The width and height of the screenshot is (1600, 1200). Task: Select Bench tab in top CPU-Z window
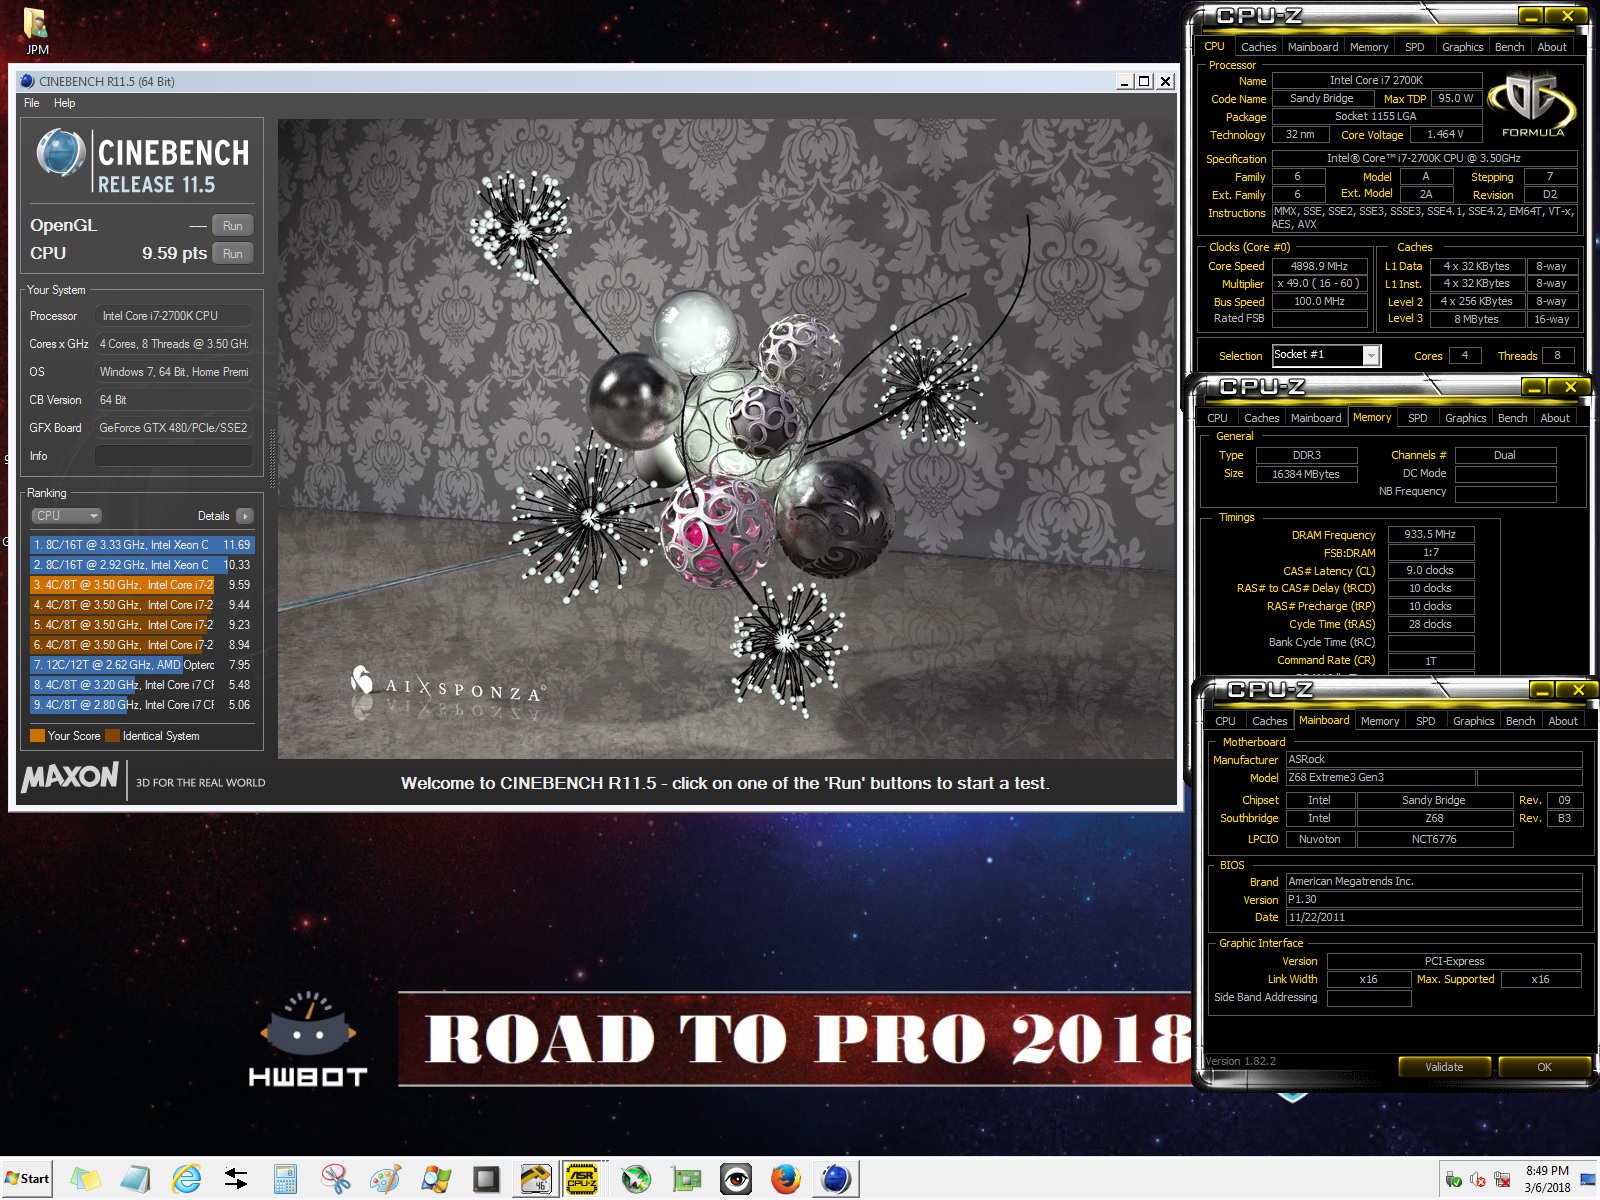(x=1509, y=47)
